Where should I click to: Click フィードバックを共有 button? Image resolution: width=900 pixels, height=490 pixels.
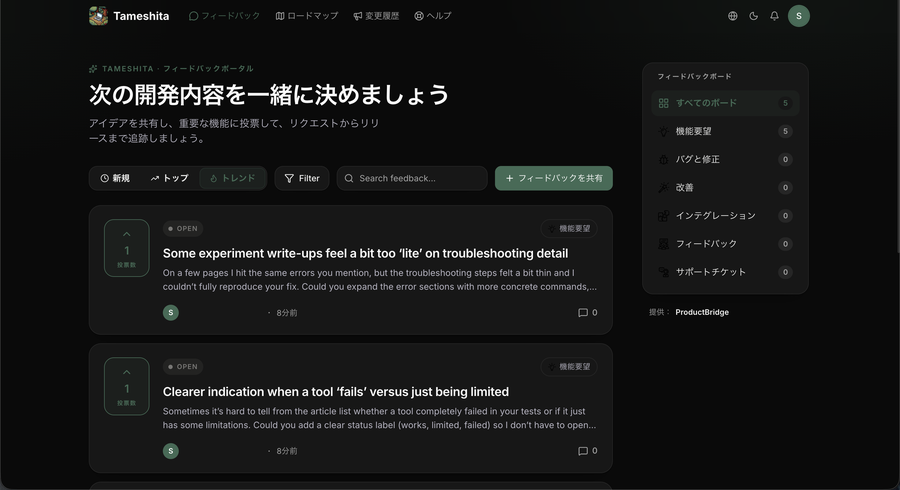[x=554, y=178]
